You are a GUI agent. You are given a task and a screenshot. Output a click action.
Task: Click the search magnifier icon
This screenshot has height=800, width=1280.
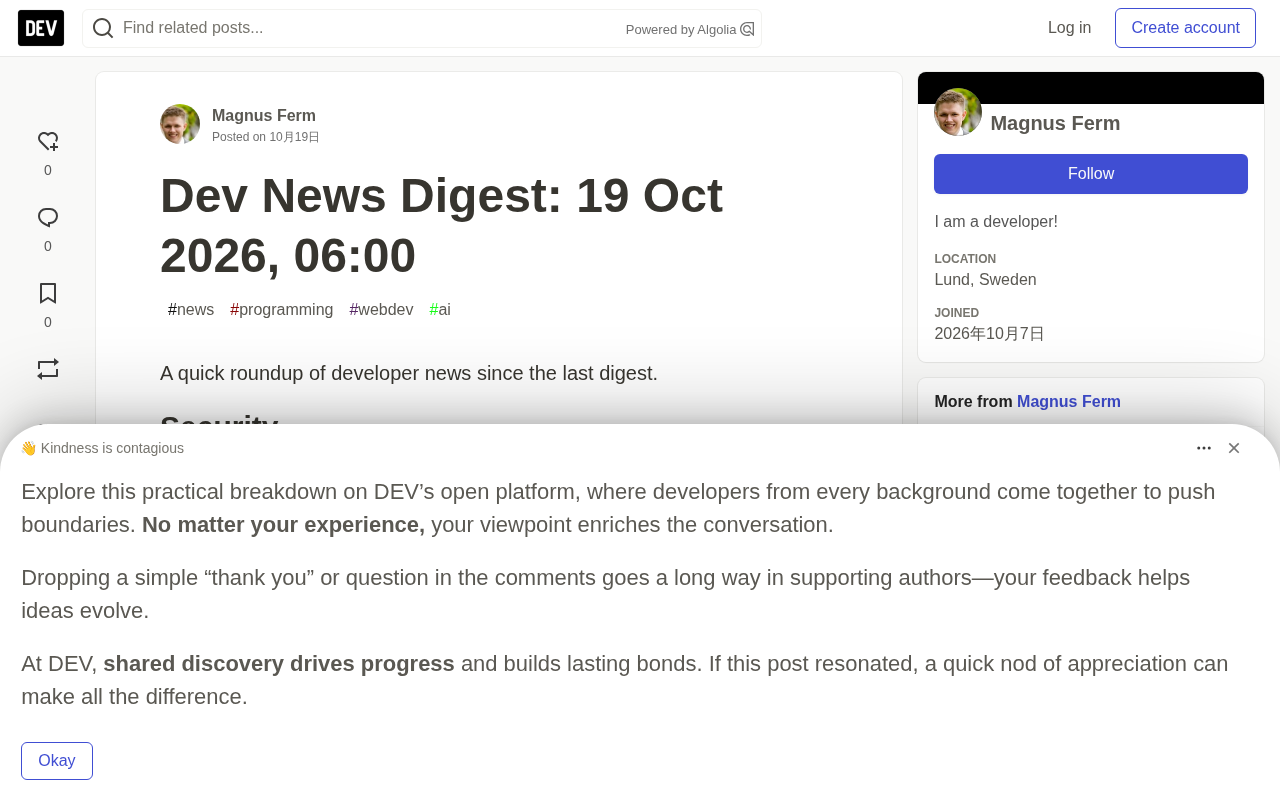pos(103,28)
